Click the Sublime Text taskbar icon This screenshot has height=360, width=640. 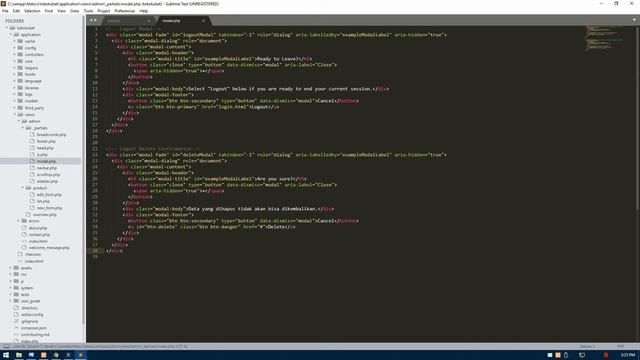pos(81,355)
